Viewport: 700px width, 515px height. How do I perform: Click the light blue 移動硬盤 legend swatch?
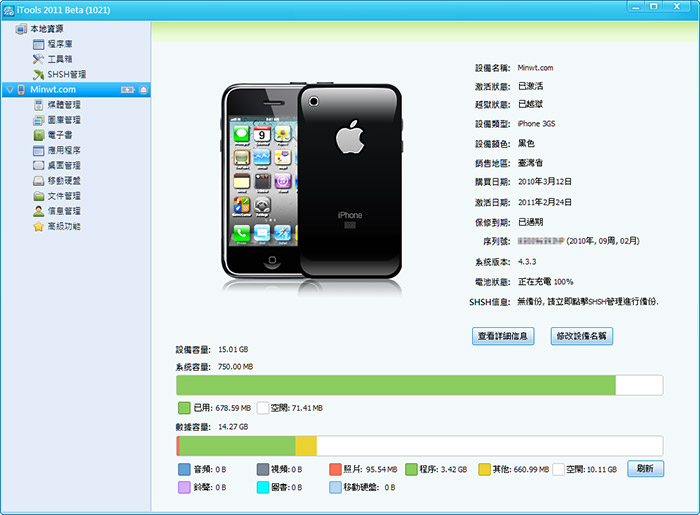335,487
